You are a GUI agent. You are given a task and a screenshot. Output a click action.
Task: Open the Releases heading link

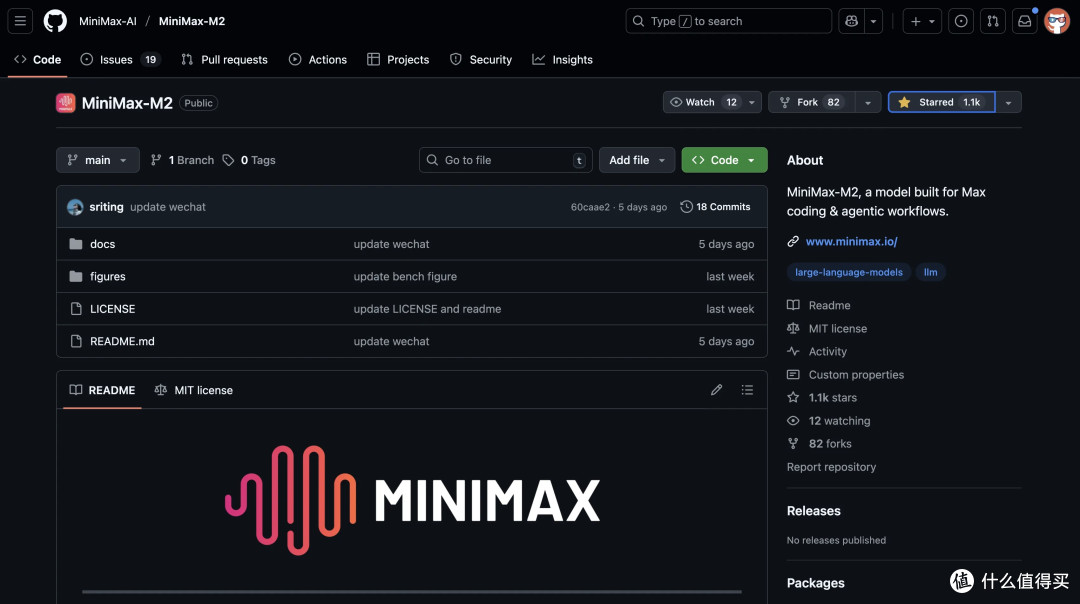pyautogui.click(x=813, y=511)
